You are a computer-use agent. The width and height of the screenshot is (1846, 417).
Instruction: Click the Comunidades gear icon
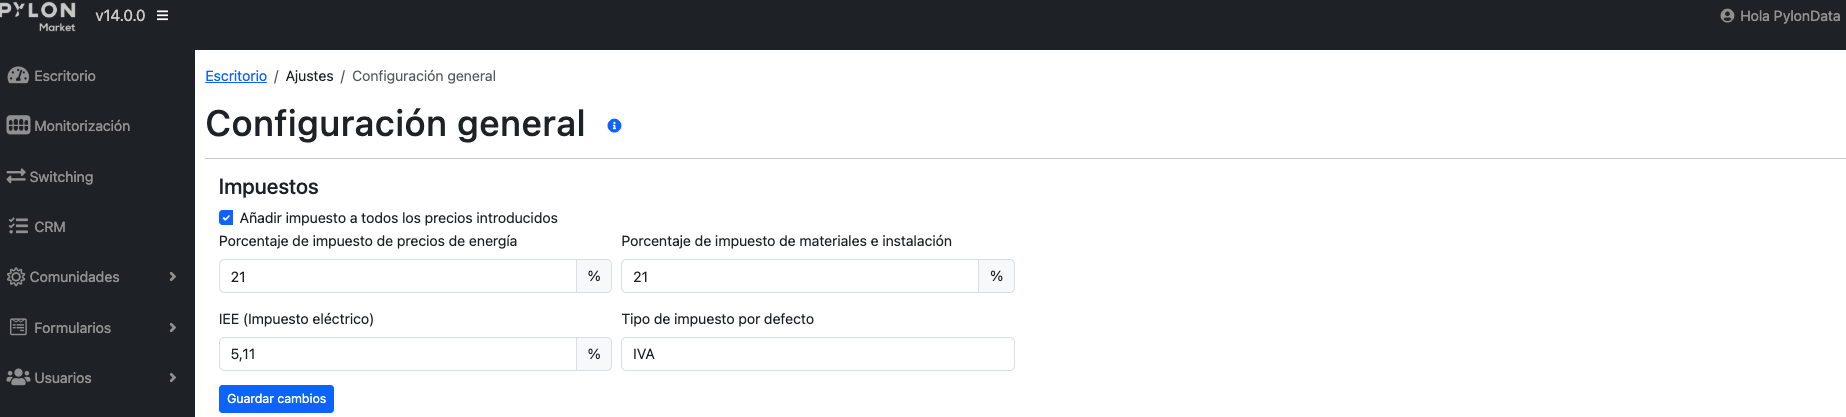click(x=16, y=277)
